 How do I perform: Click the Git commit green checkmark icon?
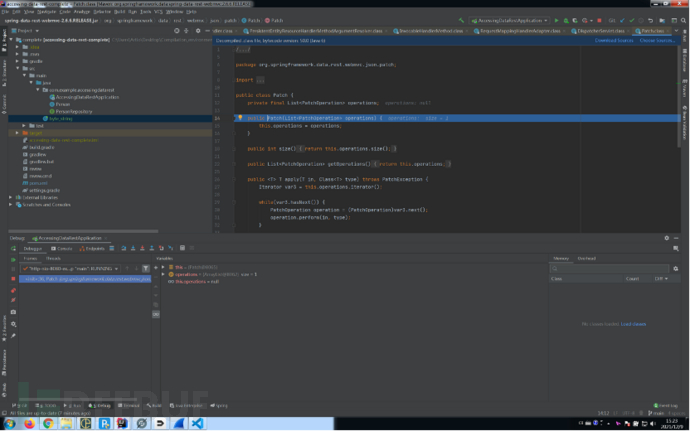click(631, 20)
